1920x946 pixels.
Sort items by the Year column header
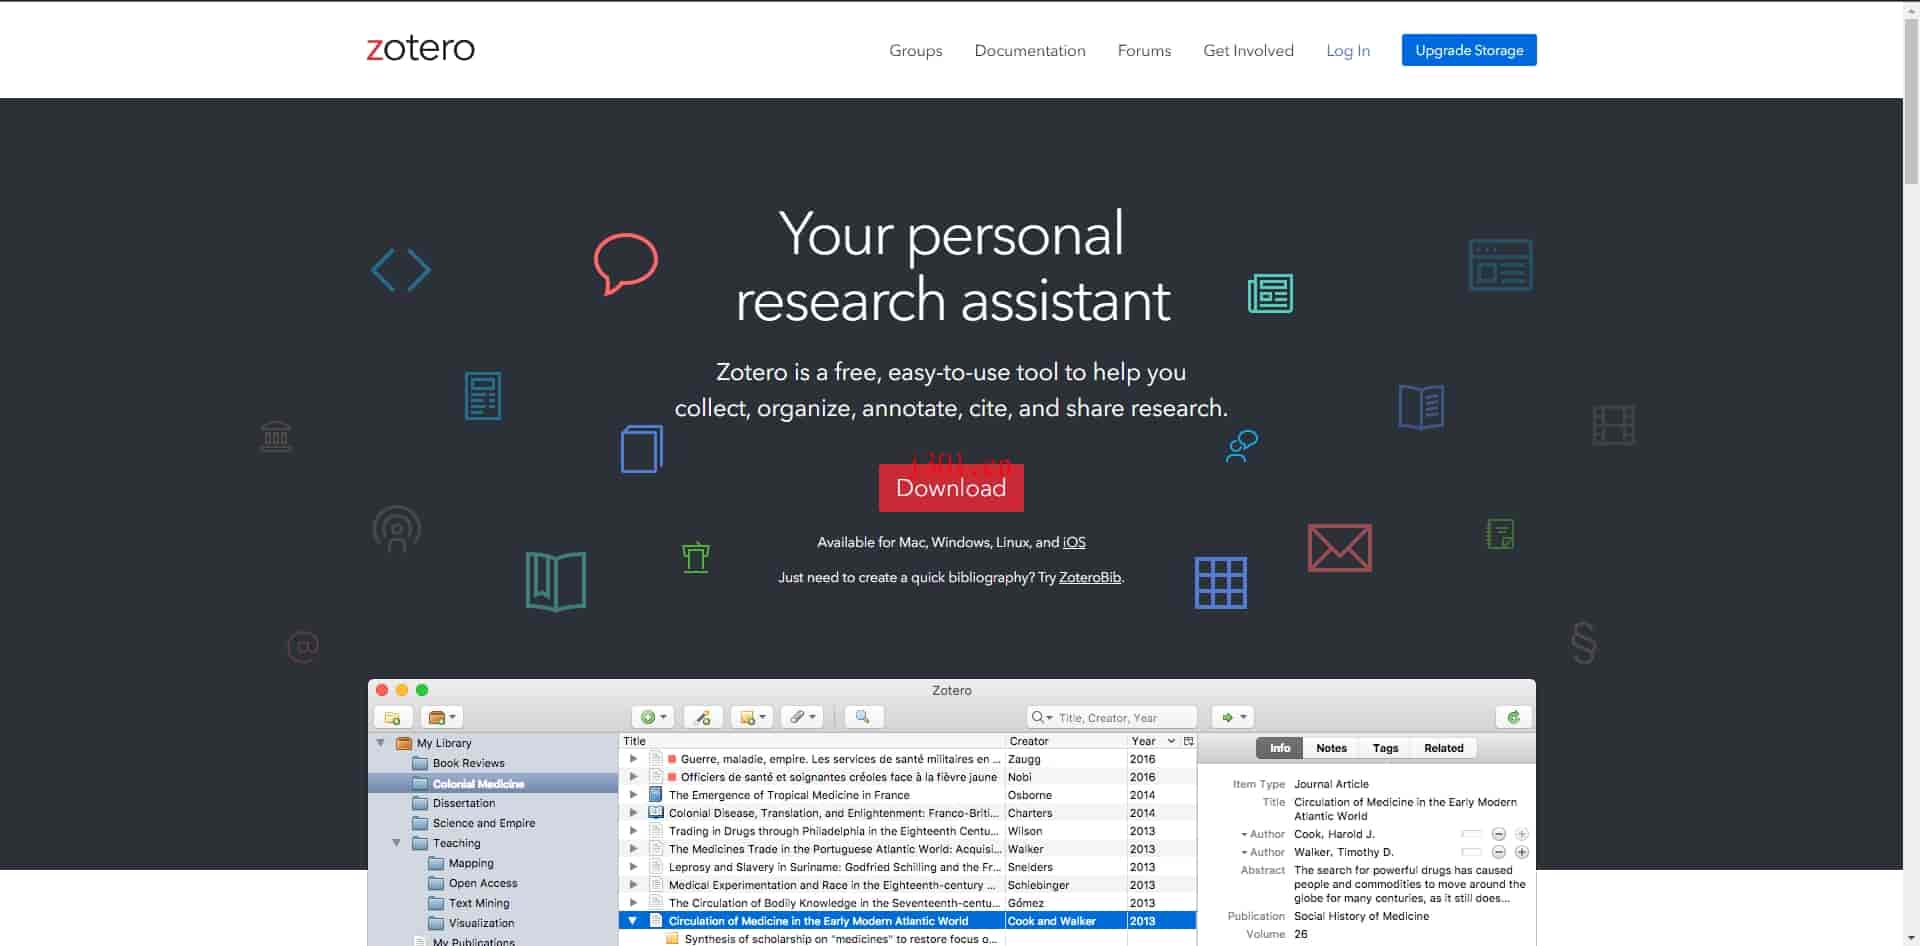[x=1143, y=741]
